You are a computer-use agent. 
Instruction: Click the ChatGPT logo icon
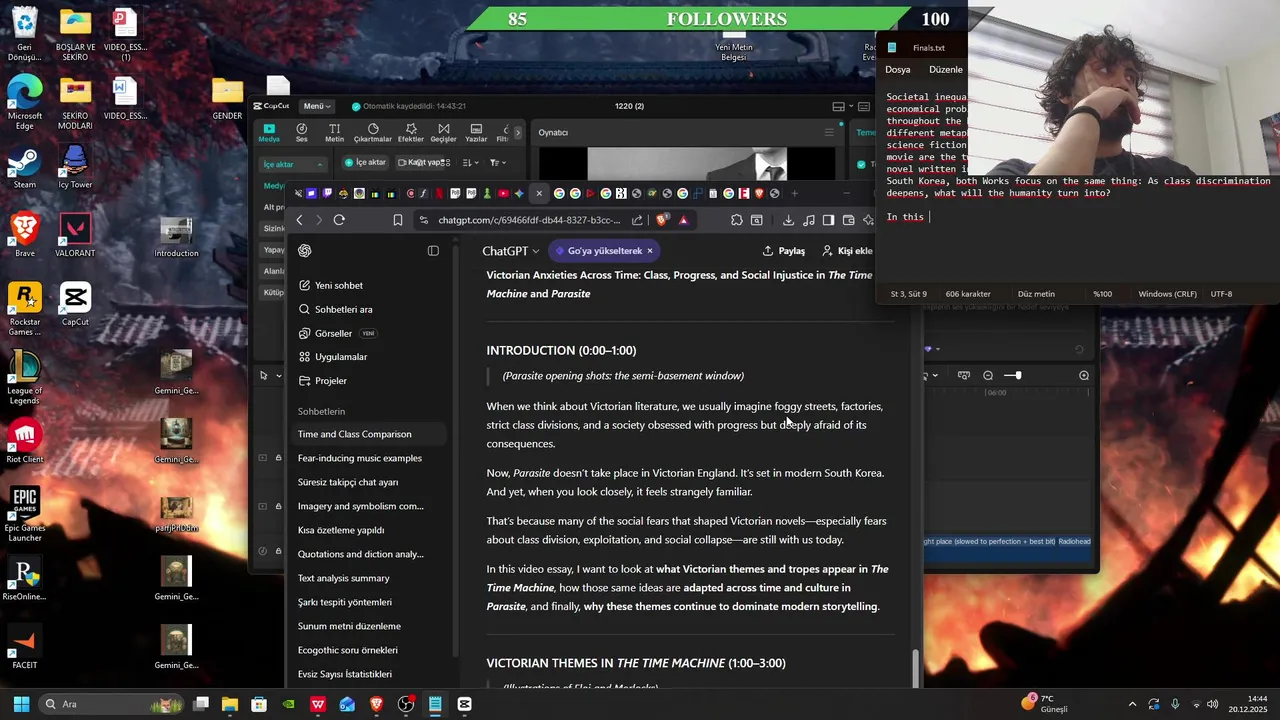tap(305, 251)
